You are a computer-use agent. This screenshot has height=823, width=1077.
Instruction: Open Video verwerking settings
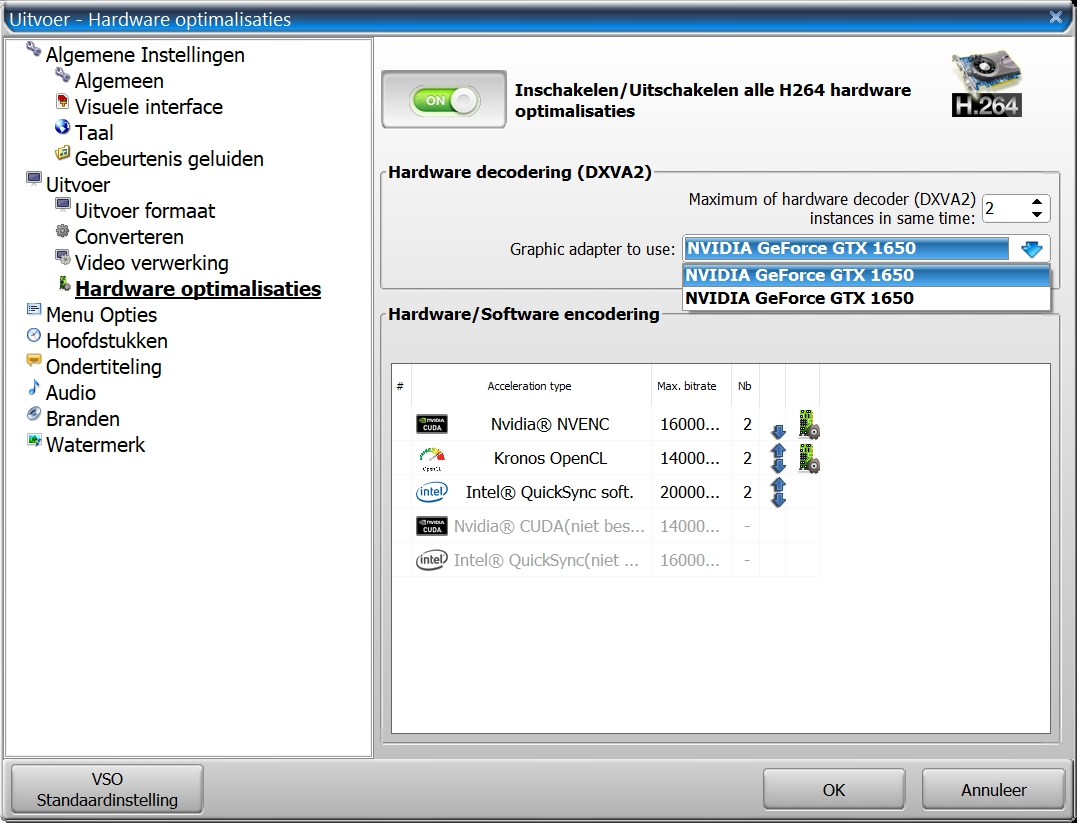[152, 263]
